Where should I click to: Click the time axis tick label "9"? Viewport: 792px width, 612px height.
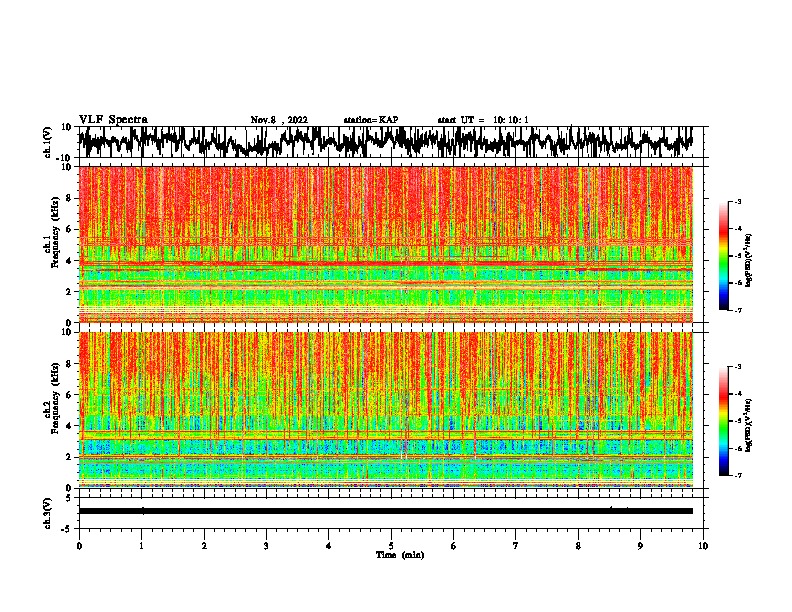click(x=640, y=546)
